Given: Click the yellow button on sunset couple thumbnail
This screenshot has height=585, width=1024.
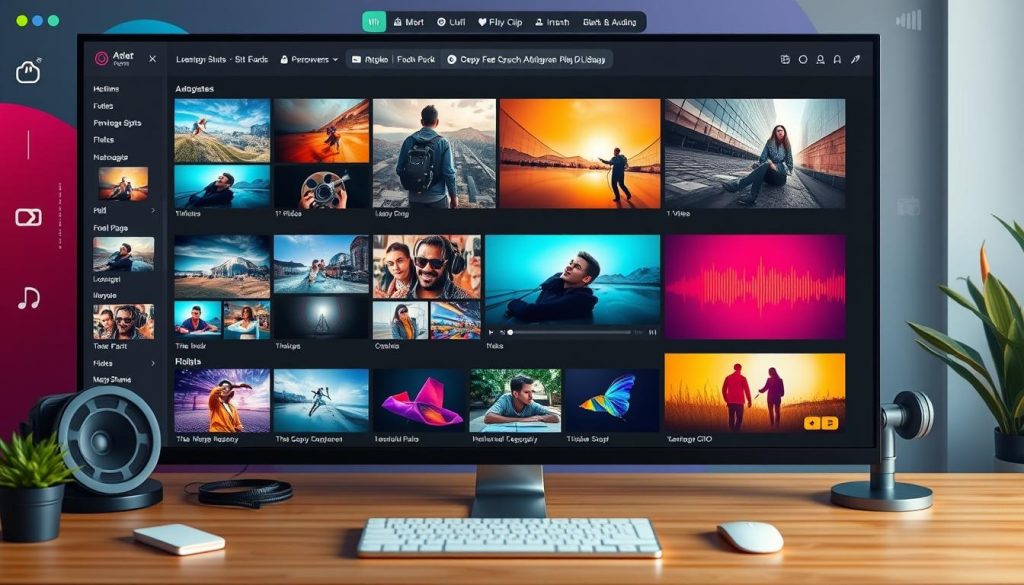Looking at the screenshot, I should (819, 423).
